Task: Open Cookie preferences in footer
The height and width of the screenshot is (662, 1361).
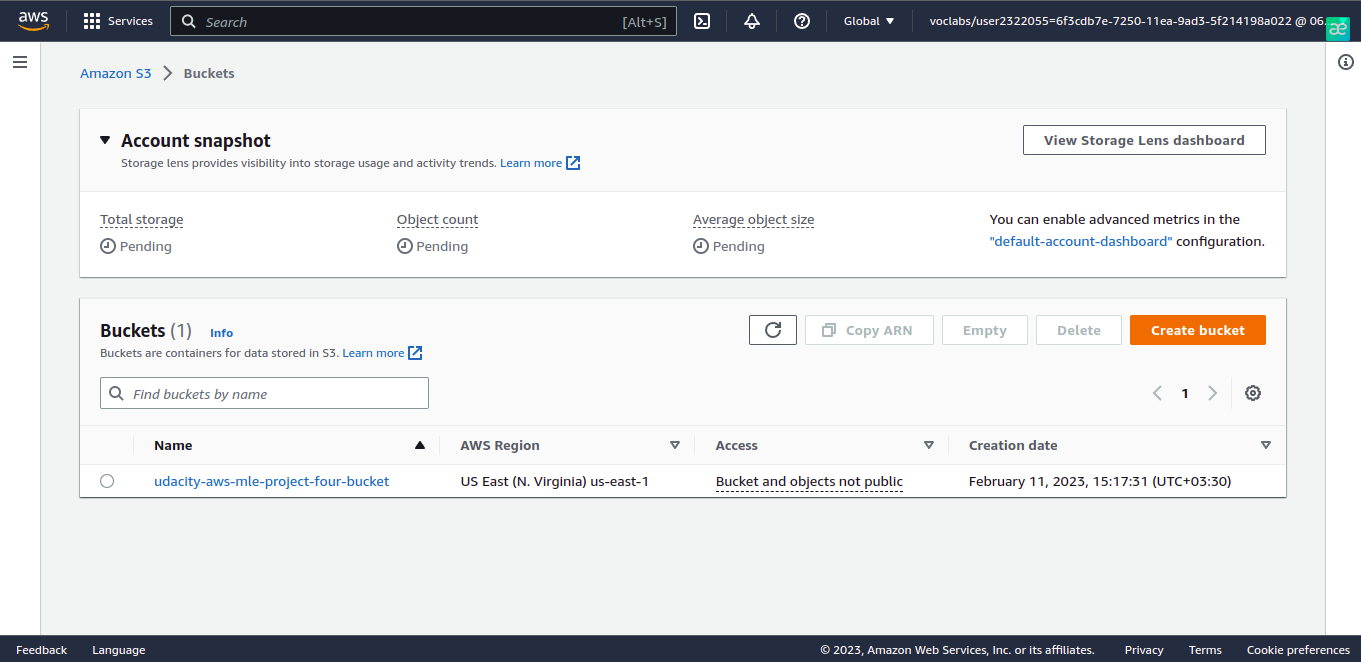Action: click(1298, 650)
